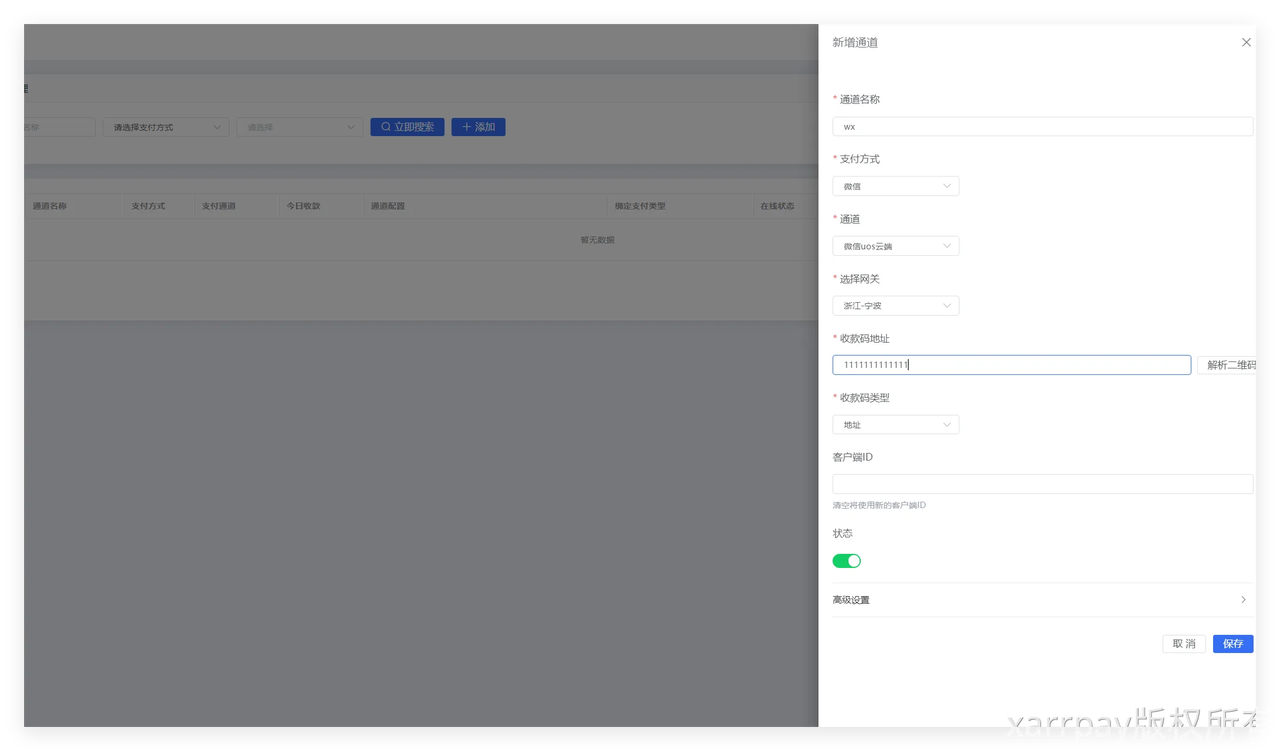Click the chevron arrow beside 高级设置
1280x751 pixels.
tap(1243, 600)
